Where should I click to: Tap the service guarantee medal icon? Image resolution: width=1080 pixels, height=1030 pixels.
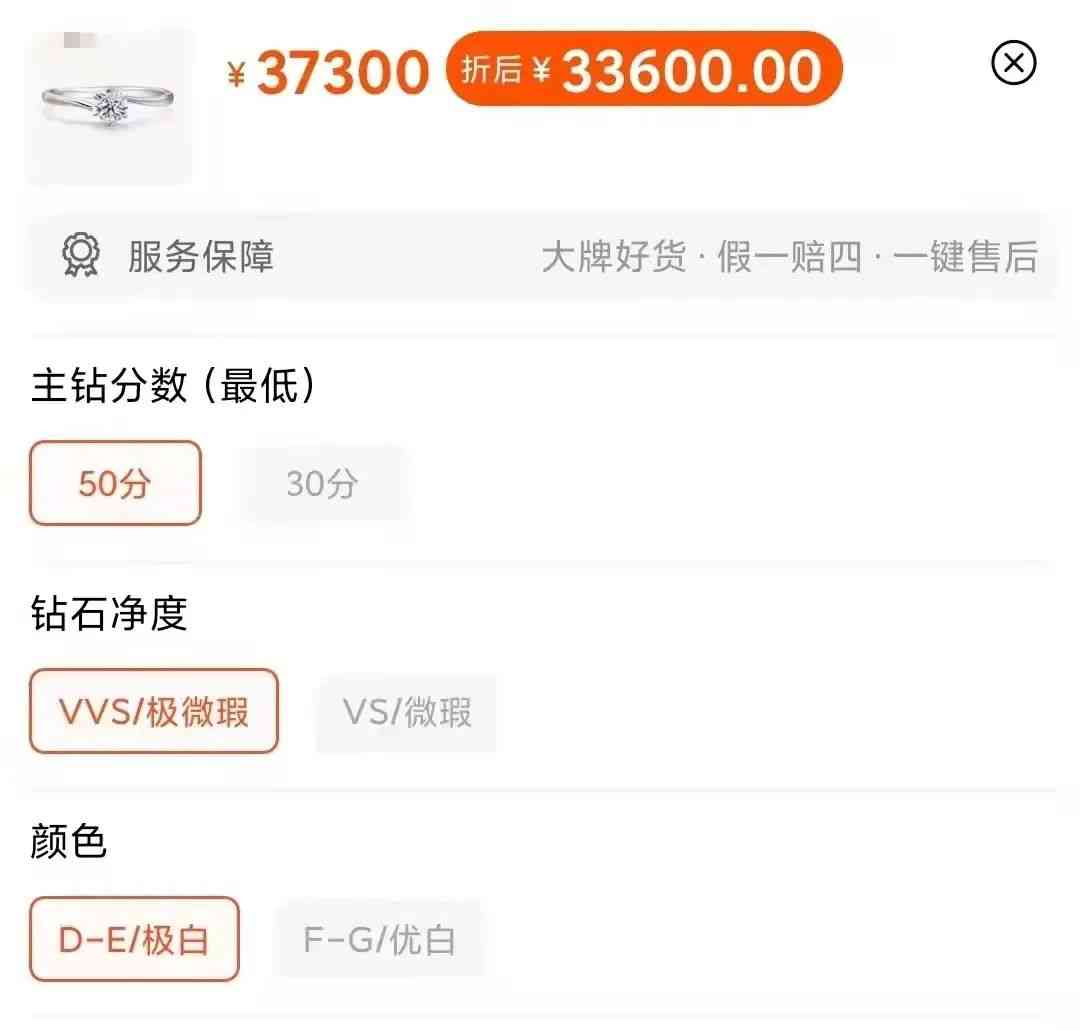pyautogui.click(x=81, y=256)
